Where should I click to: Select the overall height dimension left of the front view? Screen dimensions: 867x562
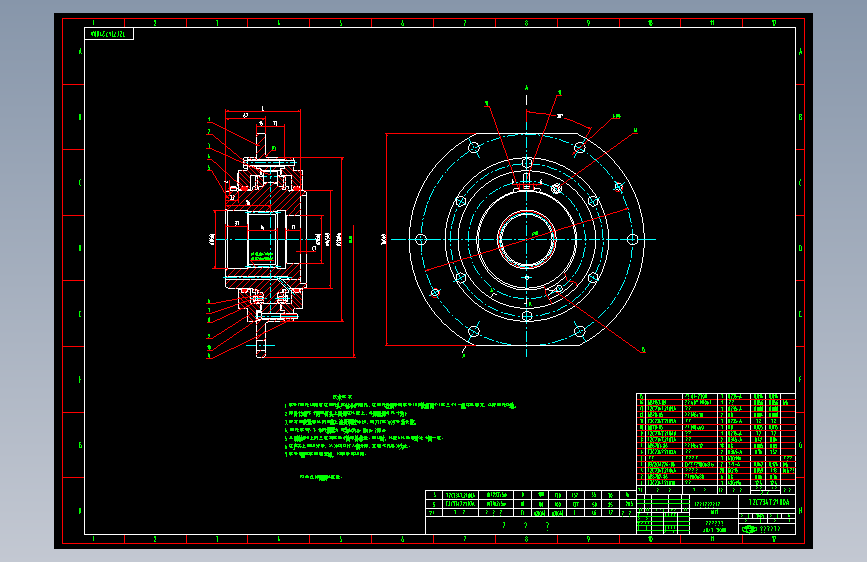pos(384,240)
